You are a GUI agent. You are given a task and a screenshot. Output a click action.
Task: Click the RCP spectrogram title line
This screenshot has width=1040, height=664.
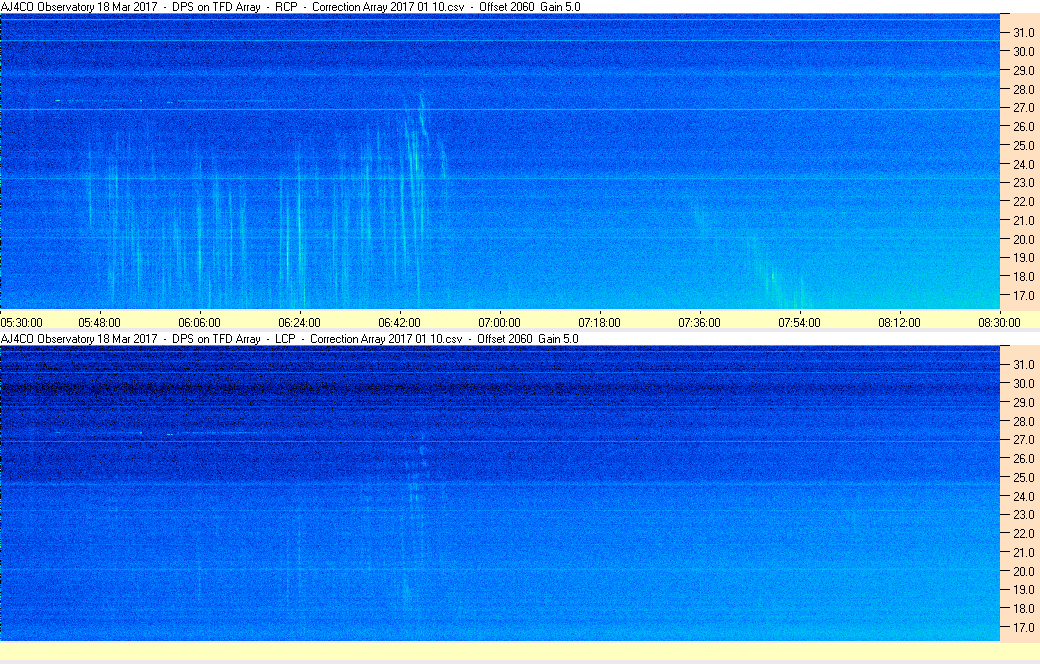pos(291,7)
